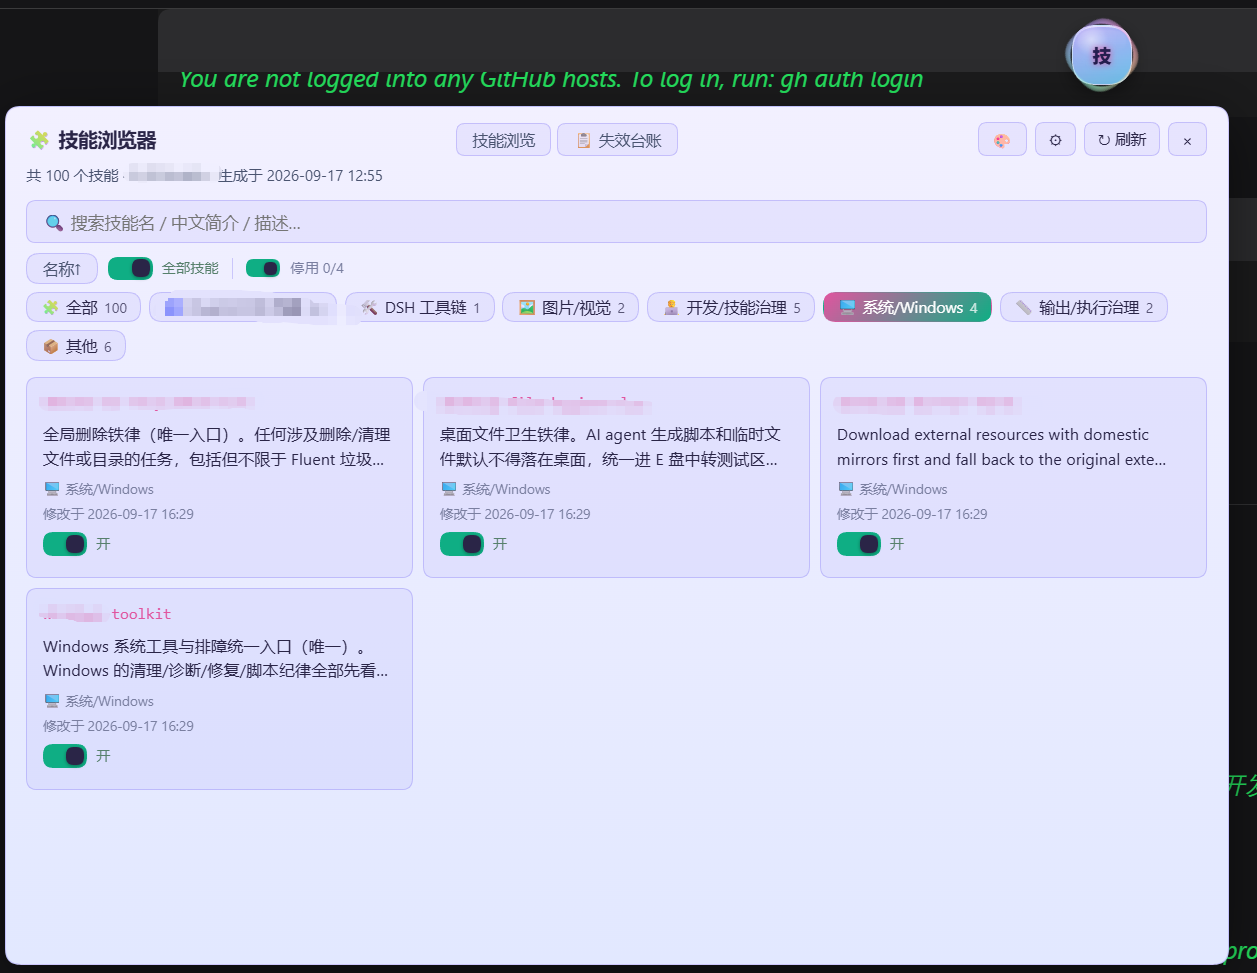1257x973 pixels.
Task: Click the search magnifier icon
Action: 54,222
